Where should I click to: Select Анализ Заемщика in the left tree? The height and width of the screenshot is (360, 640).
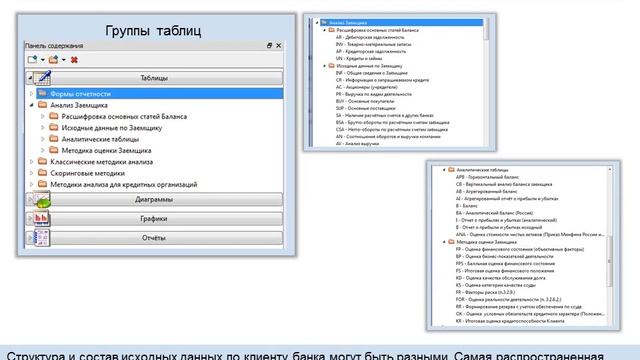79,105
